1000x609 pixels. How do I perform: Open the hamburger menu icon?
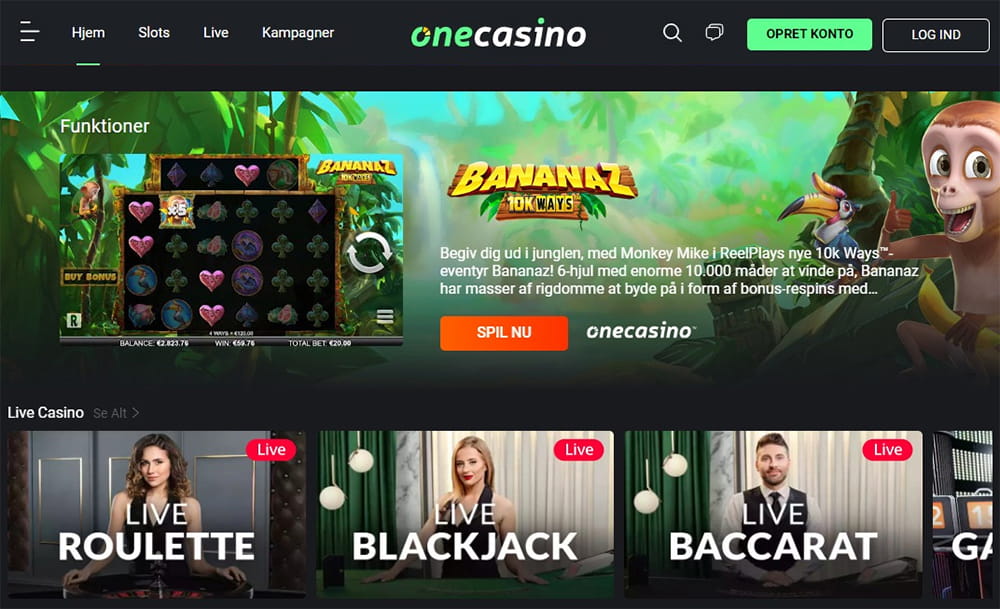(29, 31)
